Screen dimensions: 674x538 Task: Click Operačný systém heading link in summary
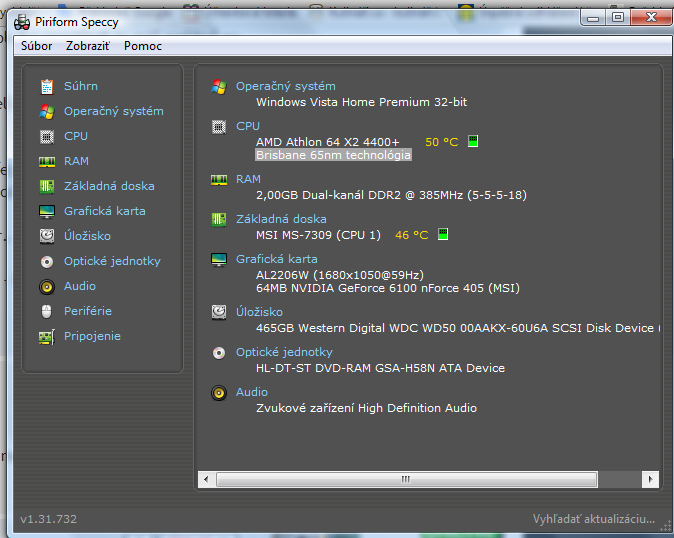pos(285,86)
